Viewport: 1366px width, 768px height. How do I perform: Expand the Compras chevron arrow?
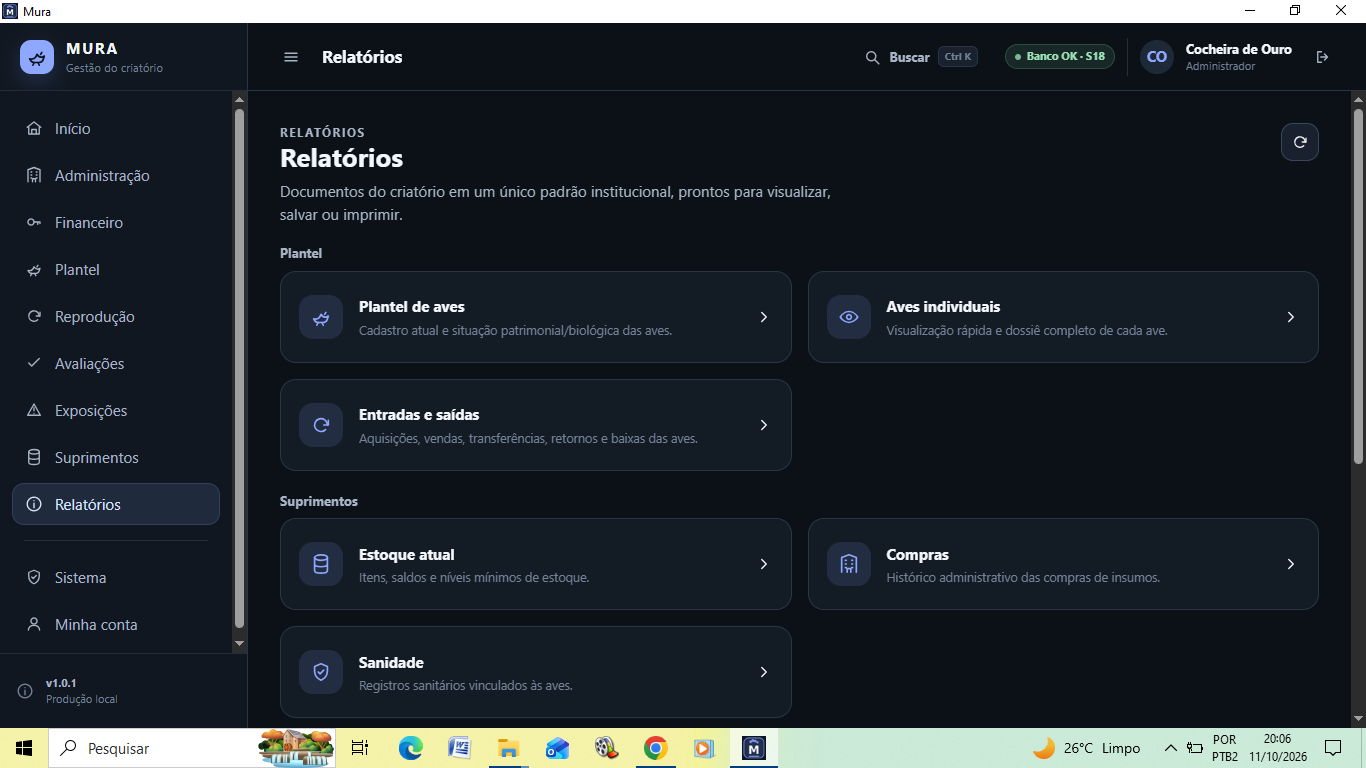[1291, 564]
